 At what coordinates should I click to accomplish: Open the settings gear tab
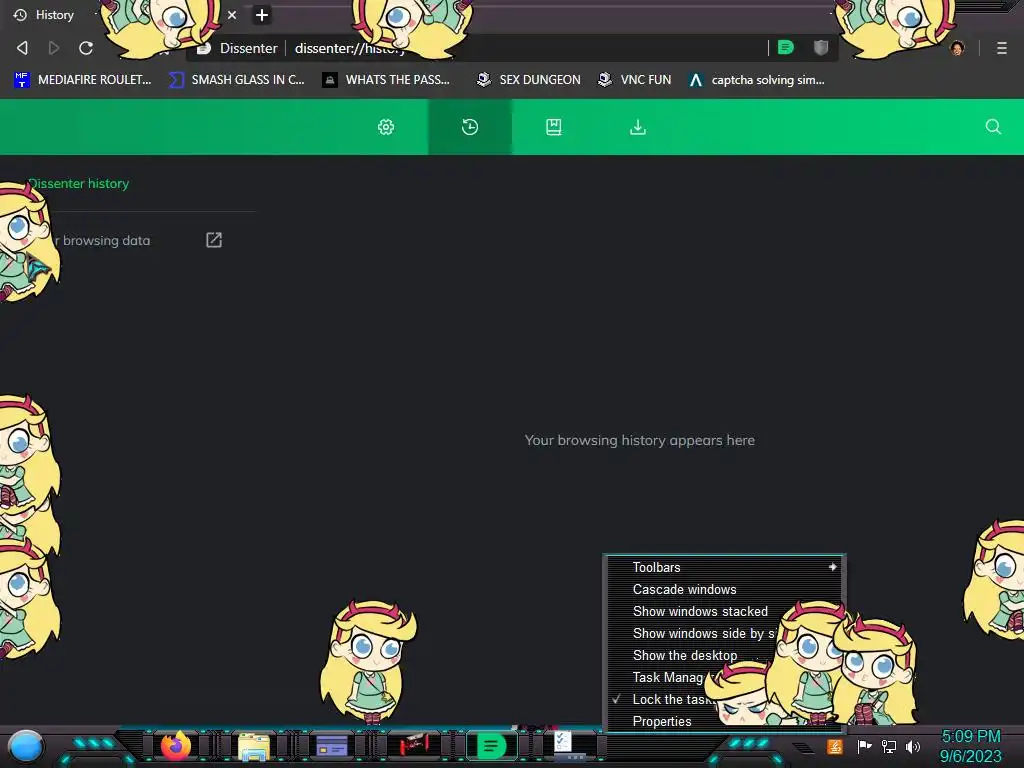click(386, 127)
